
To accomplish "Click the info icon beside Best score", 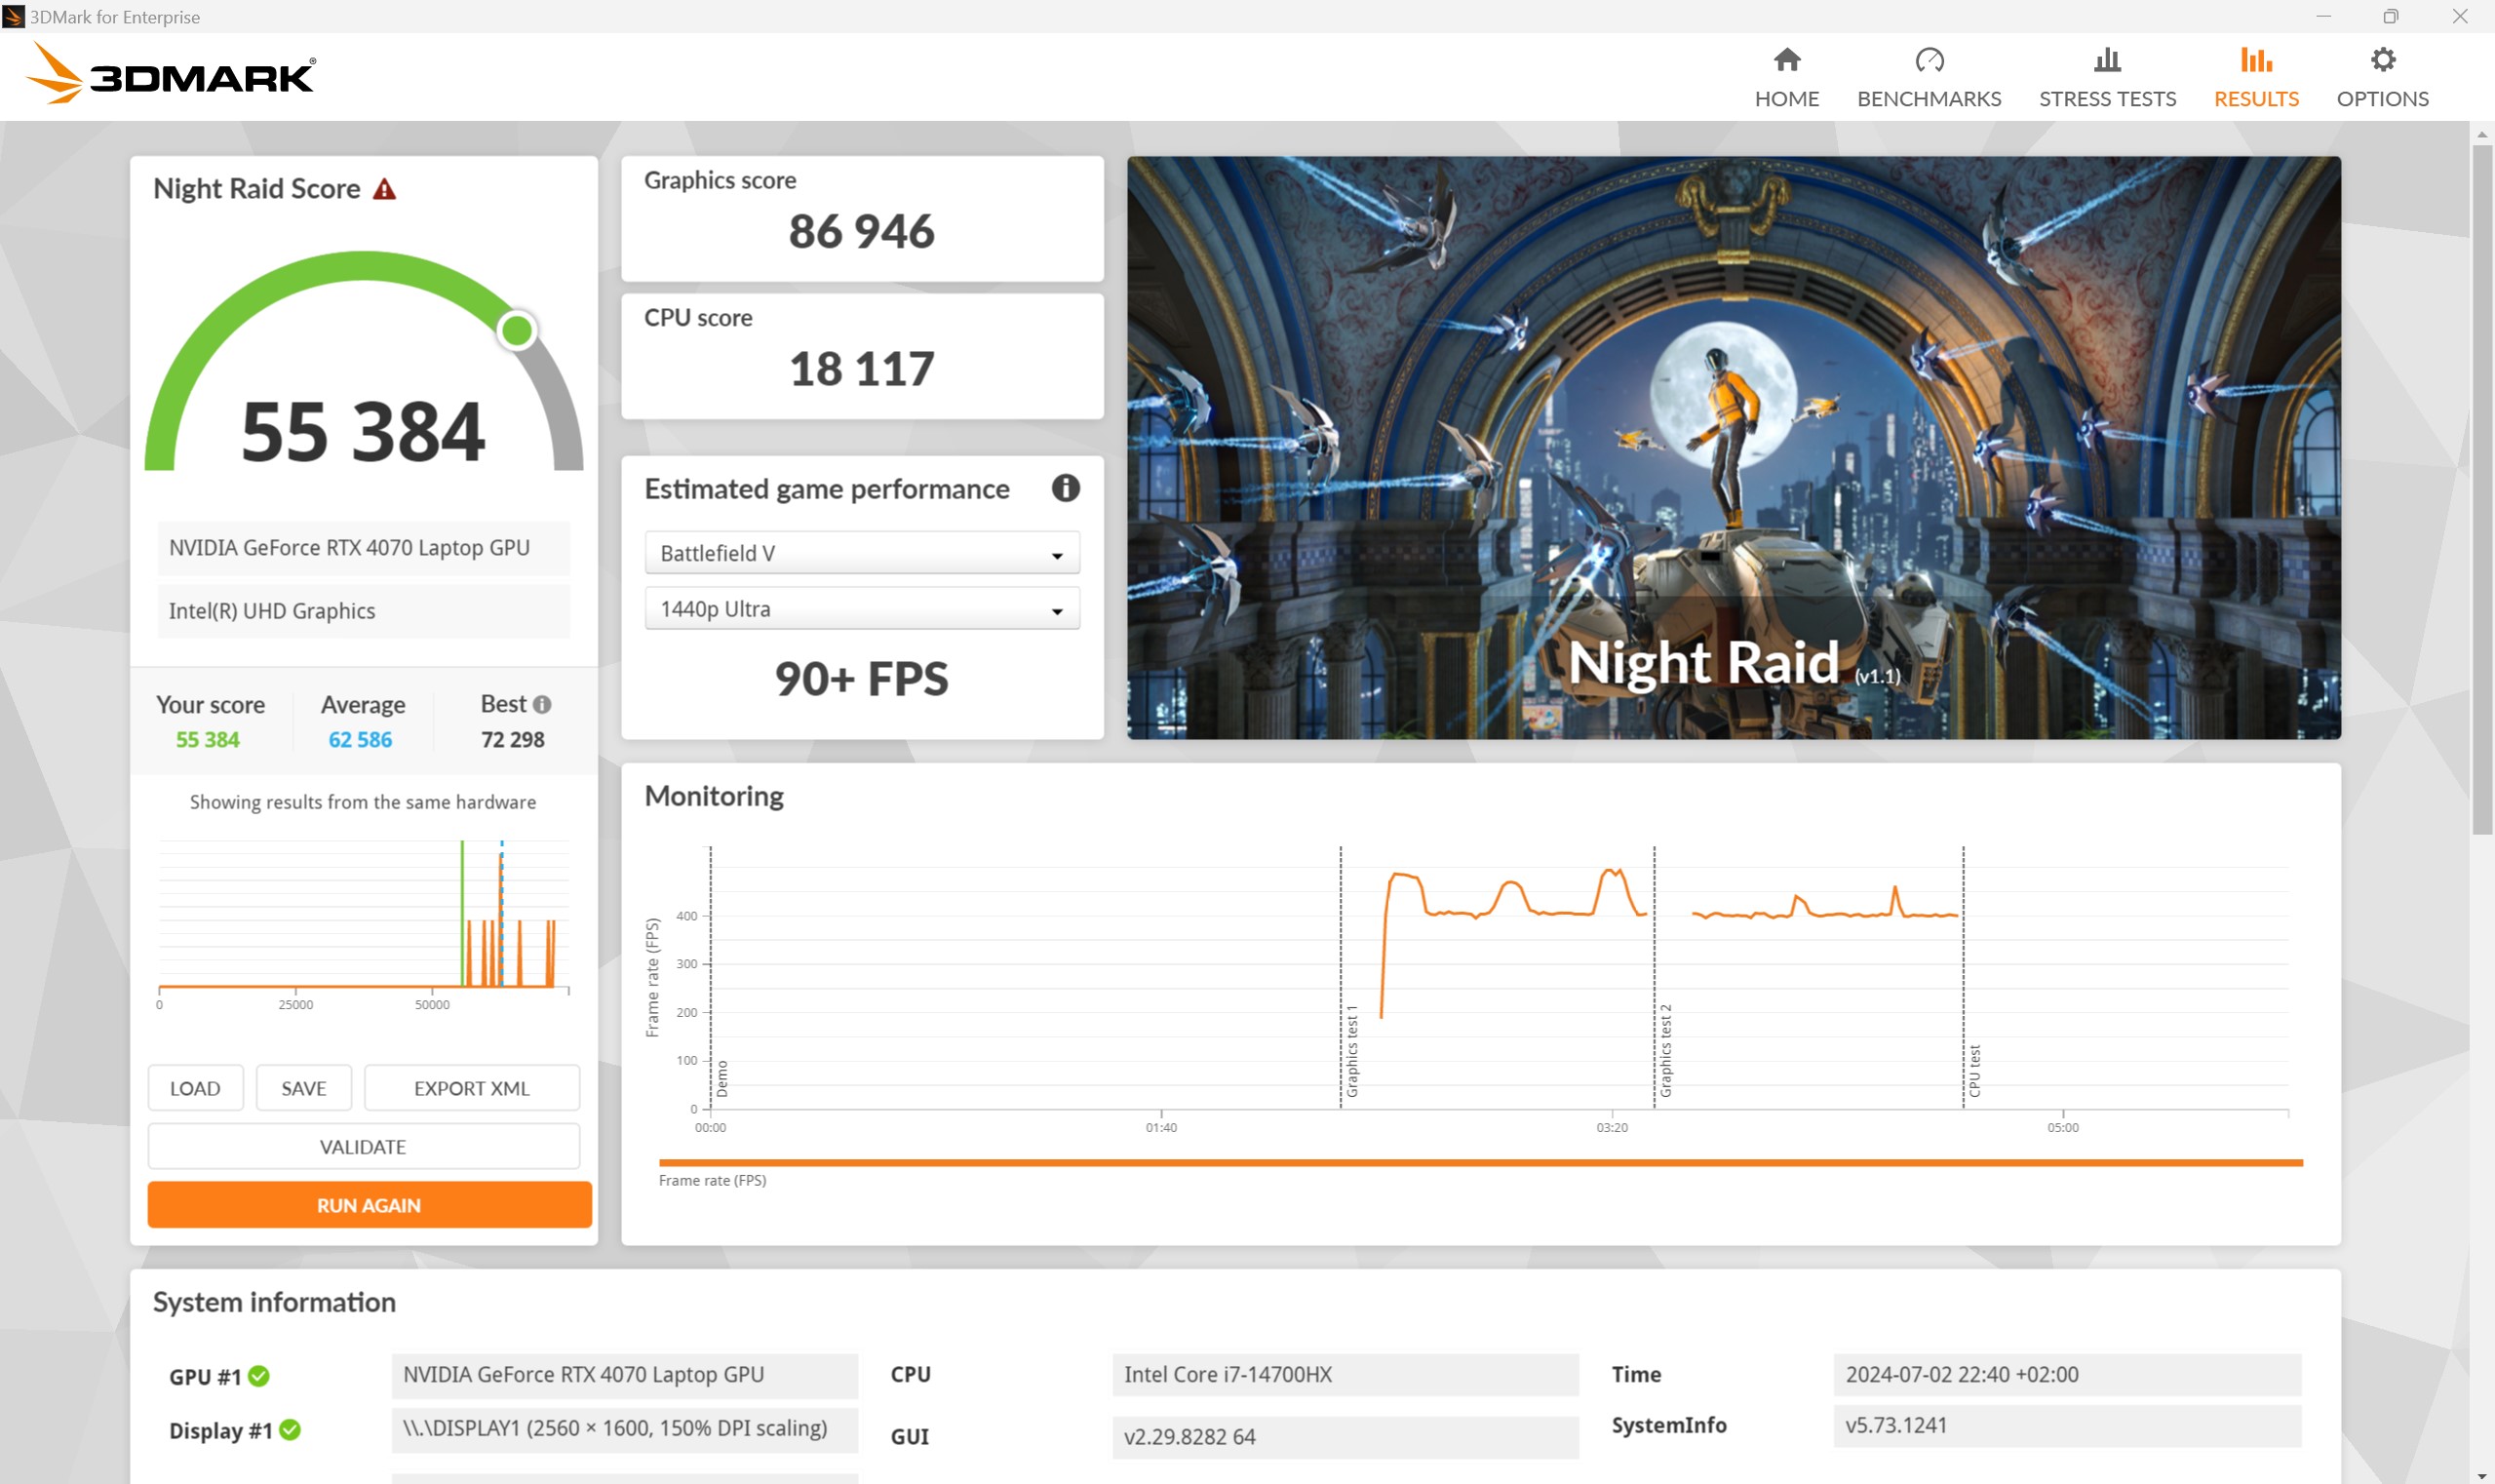I will click(542, 704).
